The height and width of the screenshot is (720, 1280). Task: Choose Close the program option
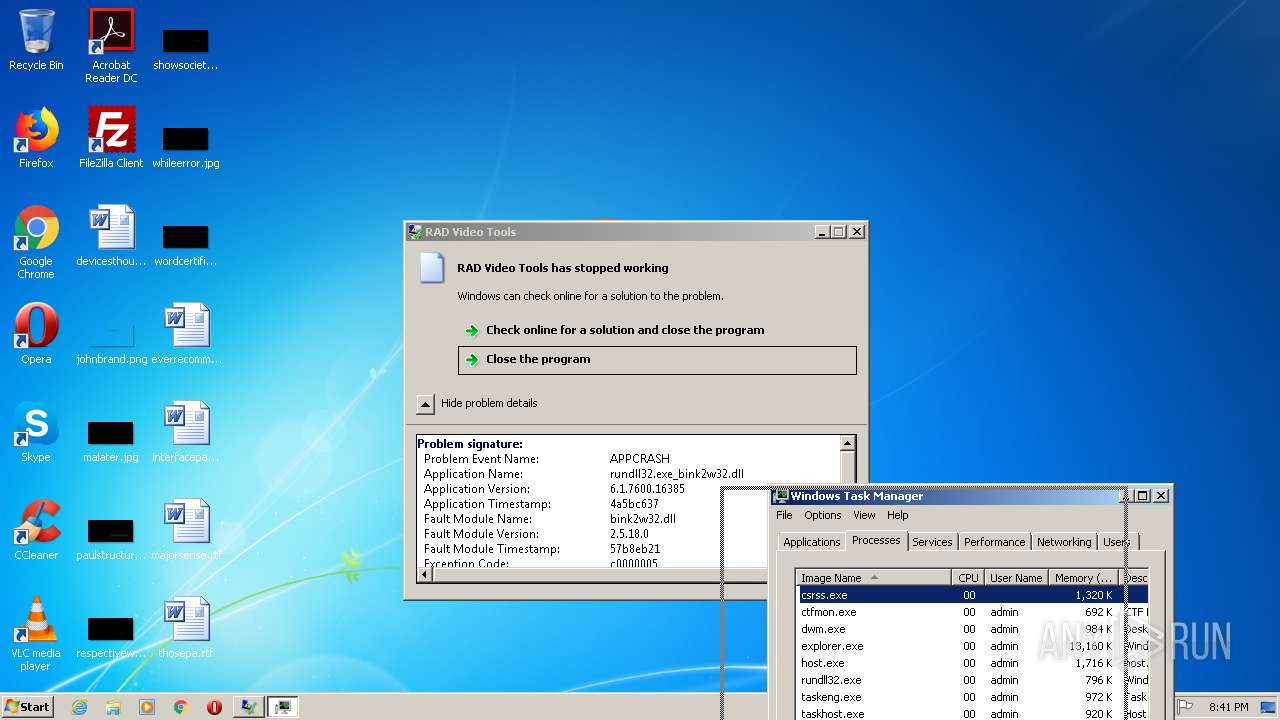(657, 360)
